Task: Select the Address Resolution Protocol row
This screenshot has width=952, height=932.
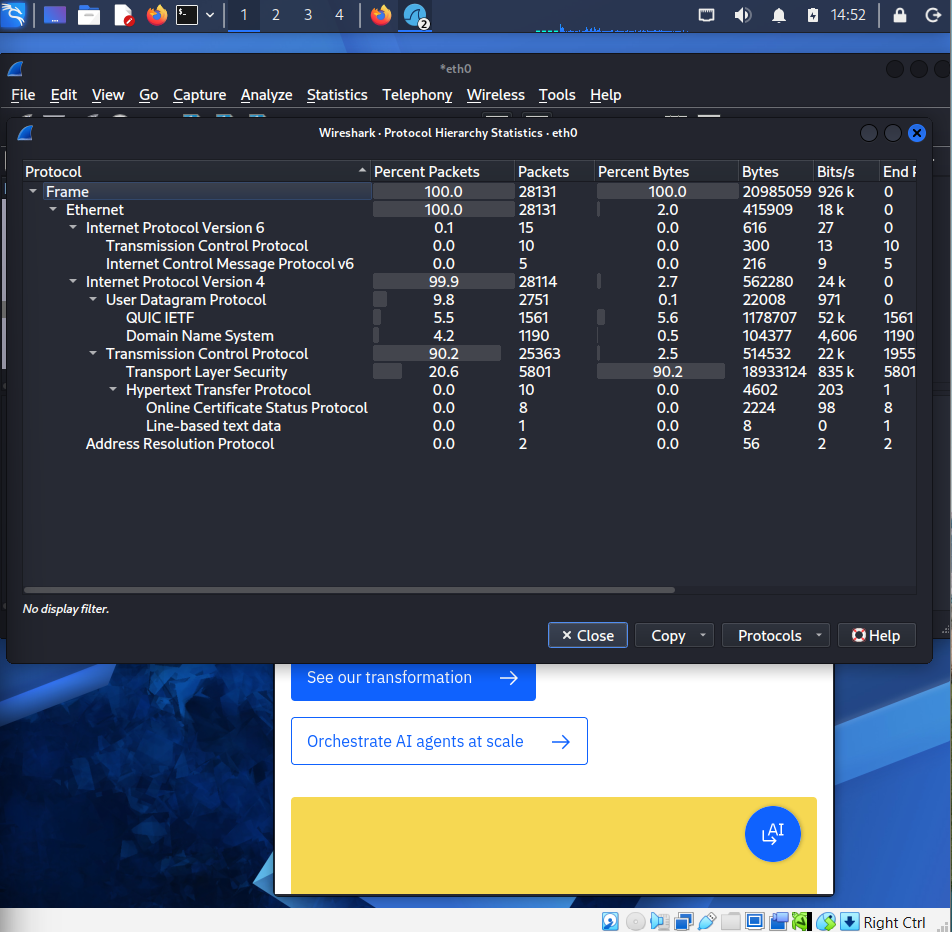Action: click(x=469, y=444)
